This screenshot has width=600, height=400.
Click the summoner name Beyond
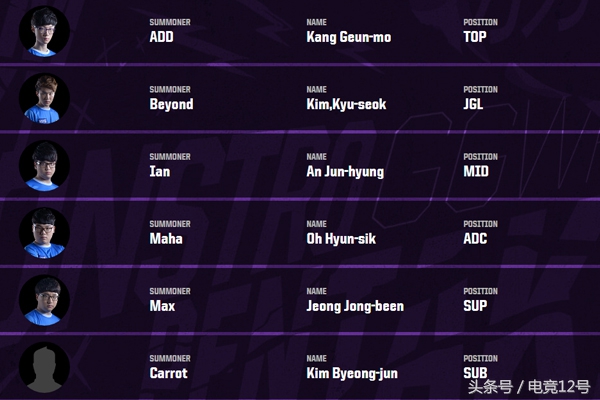click(171, 104)
